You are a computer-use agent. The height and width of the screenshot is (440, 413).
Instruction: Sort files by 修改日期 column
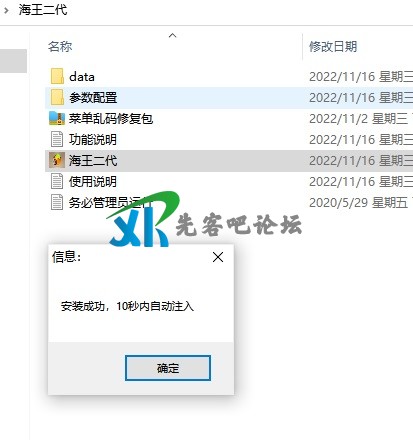click(333, 47)
